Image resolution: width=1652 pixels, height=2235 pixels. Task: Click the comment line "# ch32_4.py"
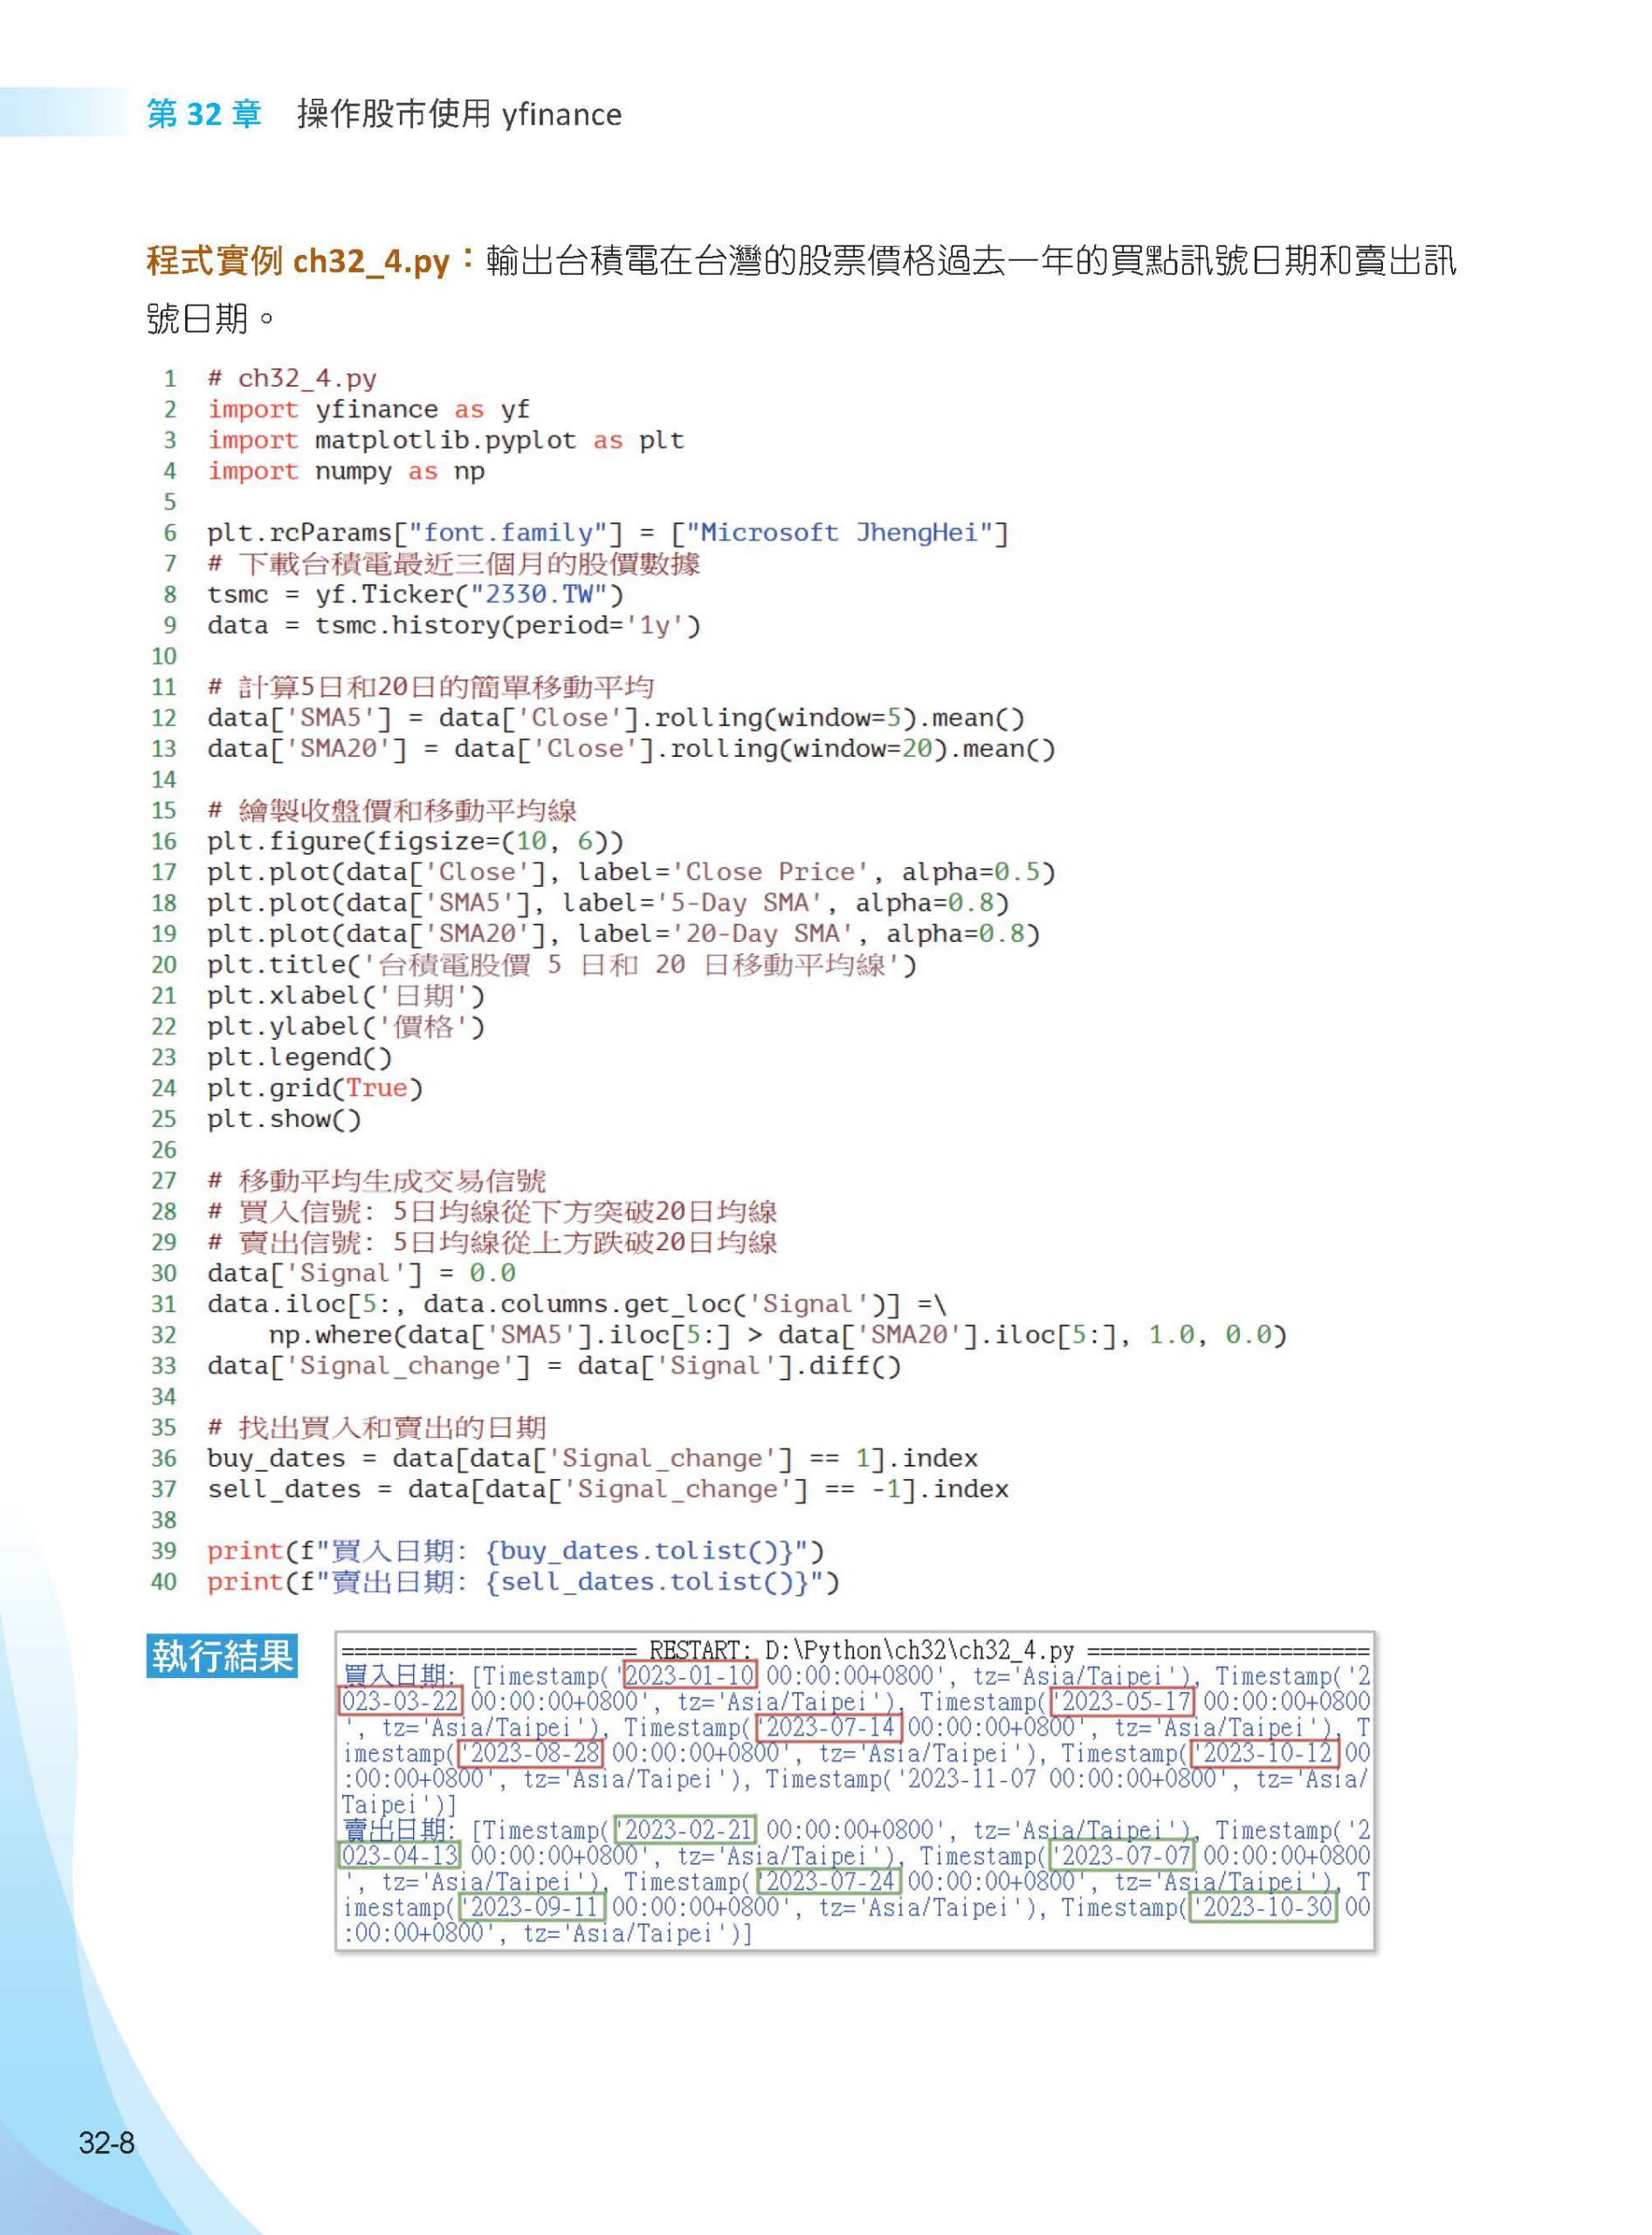pos(292,378)
